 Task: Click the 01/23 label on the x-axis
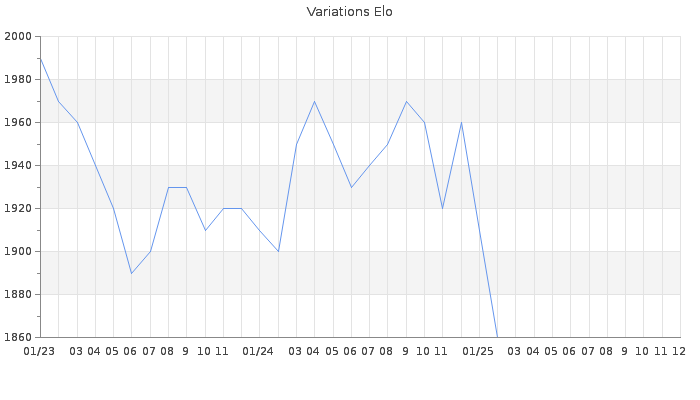click(x=39, y=352)
